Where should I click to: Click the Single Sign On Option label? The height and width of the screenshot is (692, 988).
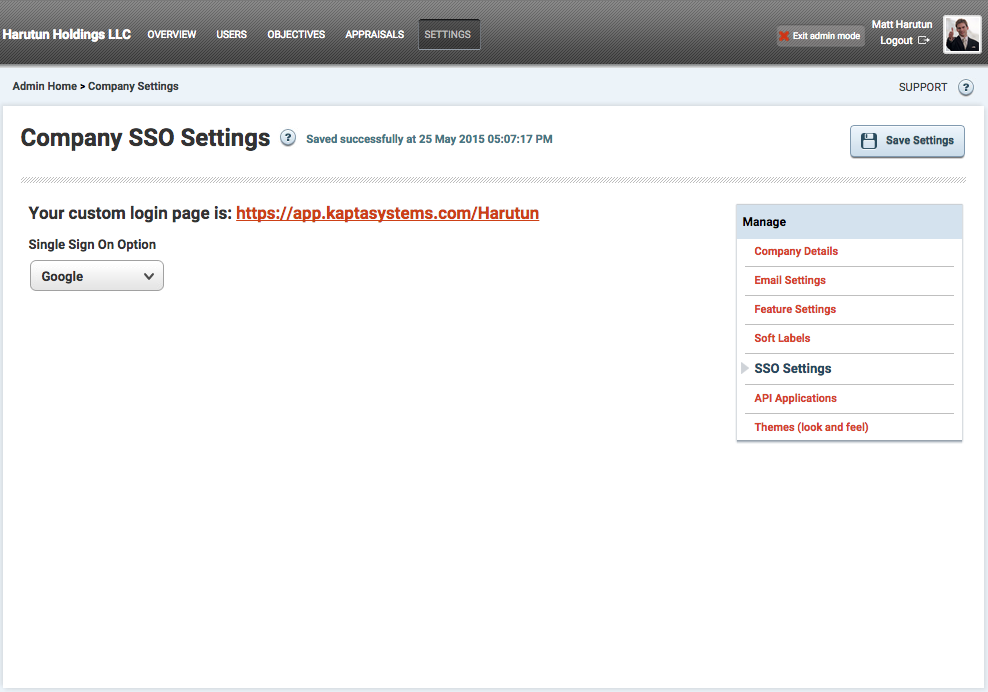coord(92,245)
